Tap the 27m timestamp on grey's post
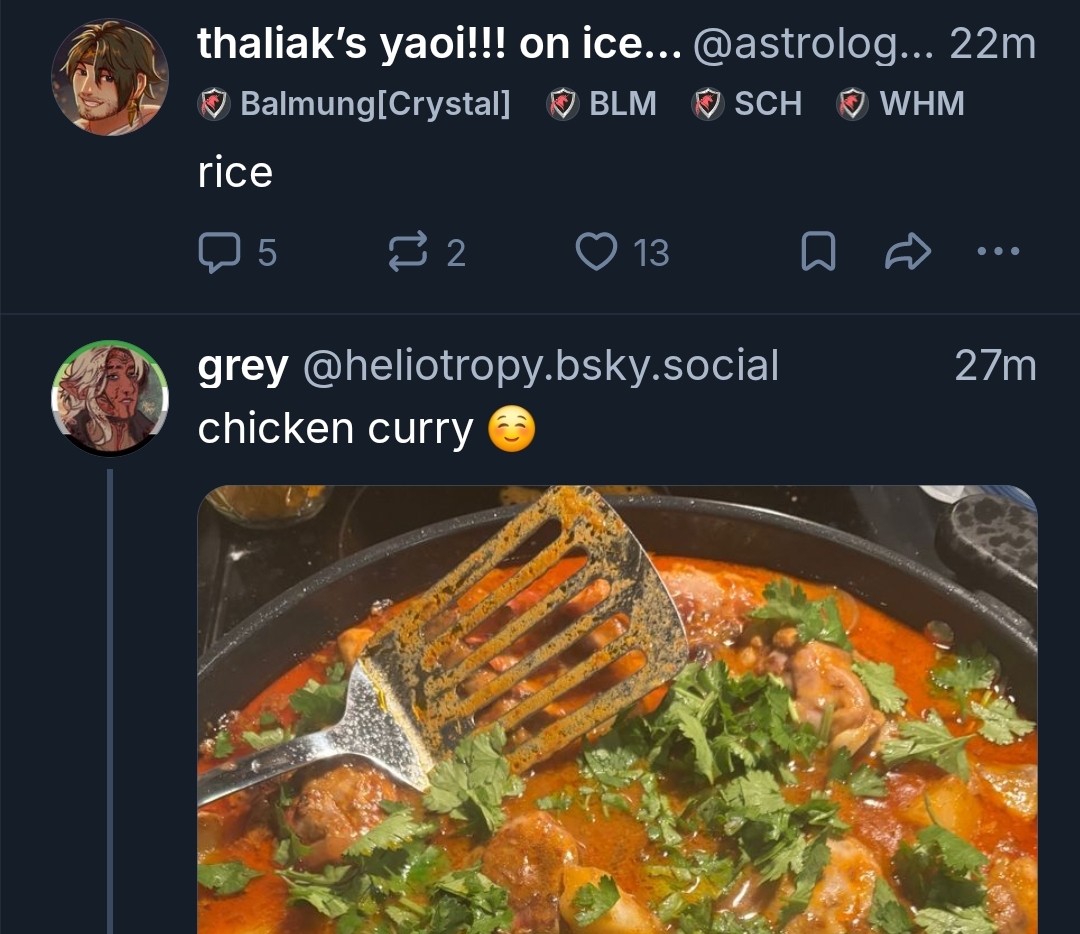 [995, 367]
